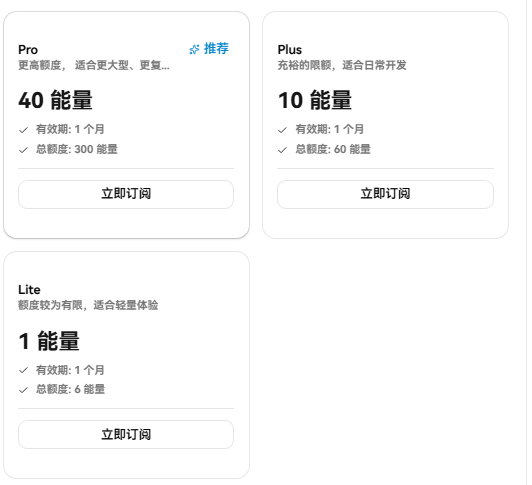Click 有效期: 1 个月 in Lite card
This screenshot has height=485, width=532.
point(70,370)
